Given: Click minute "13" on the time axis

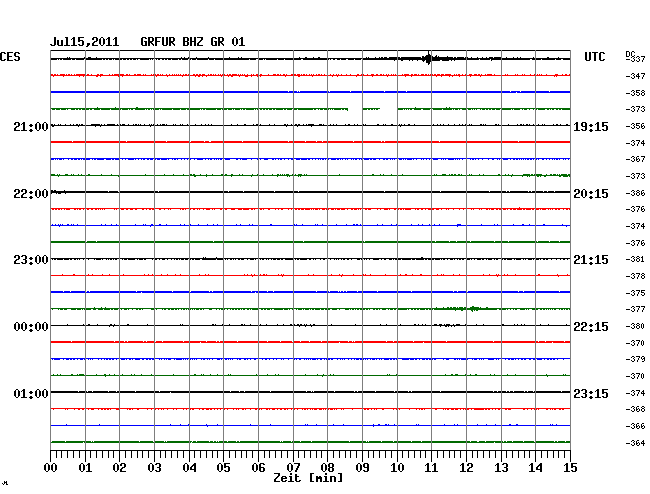Looking at the screenshot, I should point(501,467).
